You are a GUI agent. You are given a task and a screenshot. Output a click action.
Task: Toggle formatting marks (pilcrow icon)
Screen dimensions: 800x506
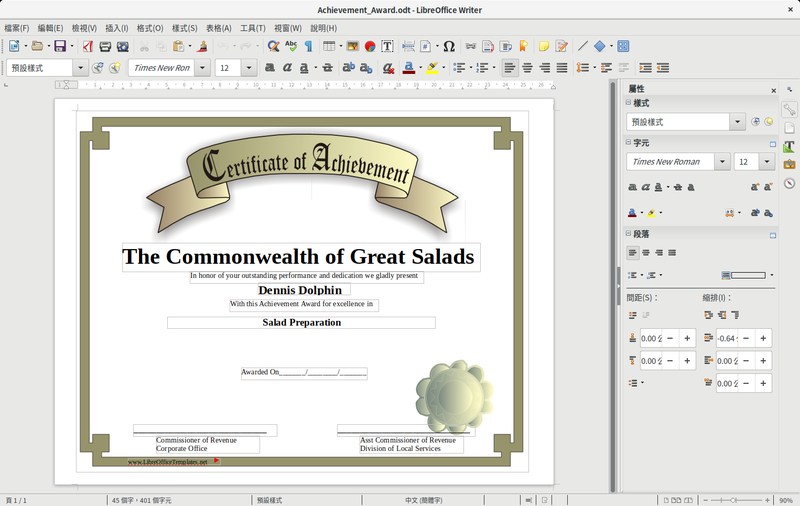point(308,46)
